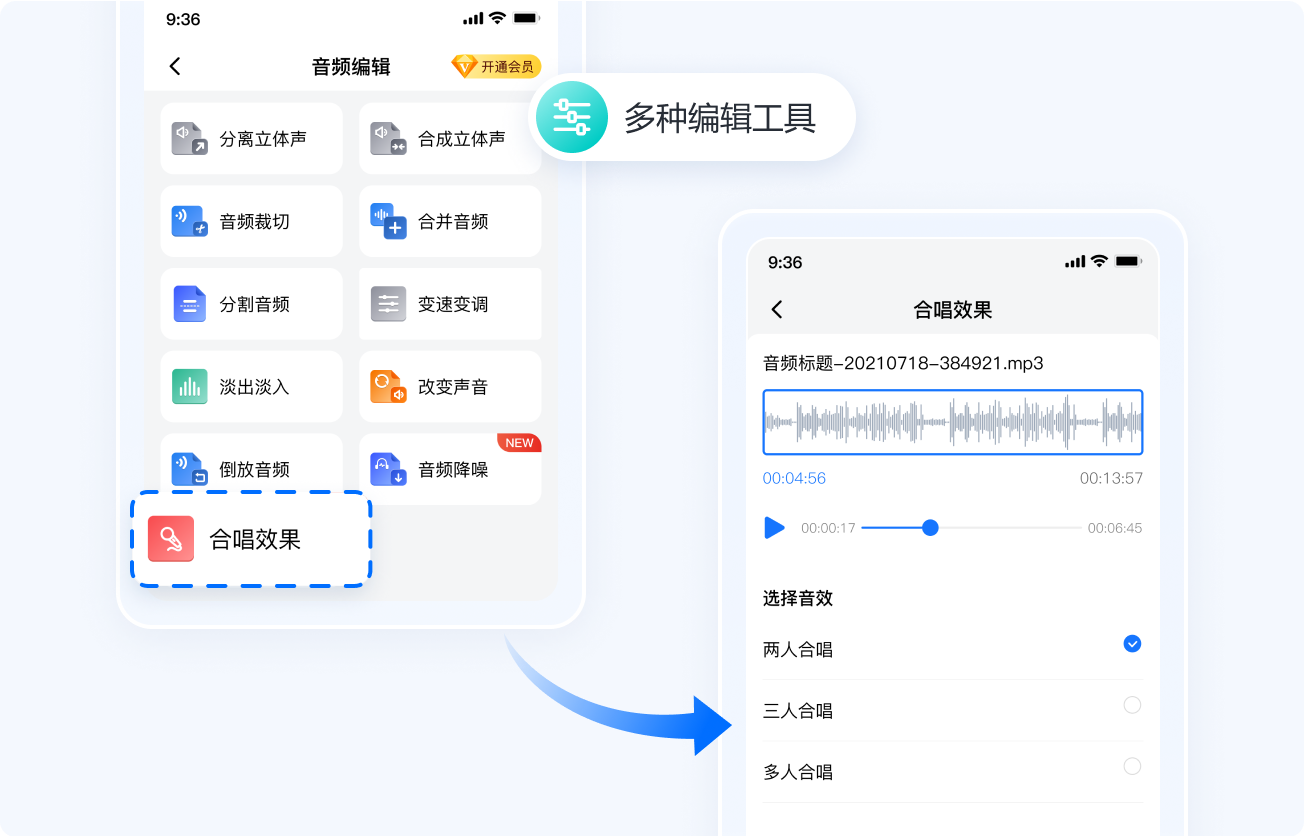Click 9:36 clock in 合唱效果 screen
This screenshot has width=1304, height=836.
click(x=785, y=262)
